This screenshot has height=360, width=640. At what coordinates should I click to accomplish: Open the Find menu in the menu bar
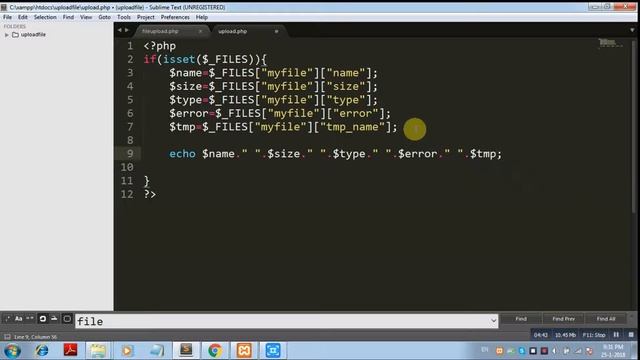pos(68,17)
